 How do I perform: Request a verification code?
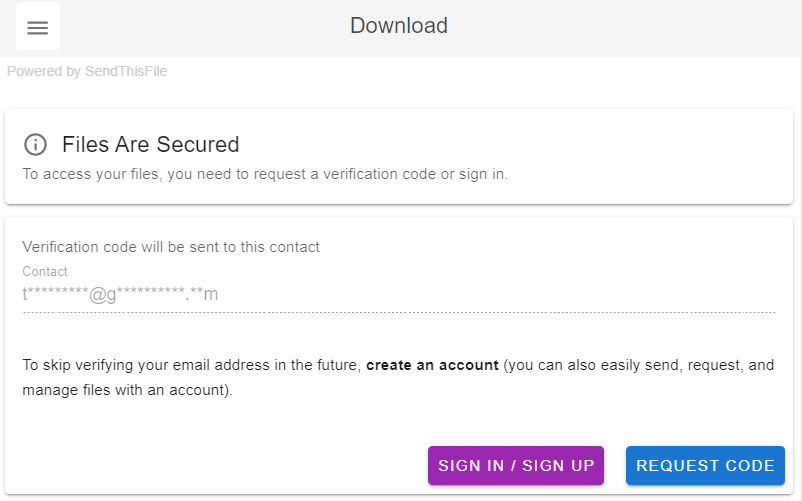point(705,466)
